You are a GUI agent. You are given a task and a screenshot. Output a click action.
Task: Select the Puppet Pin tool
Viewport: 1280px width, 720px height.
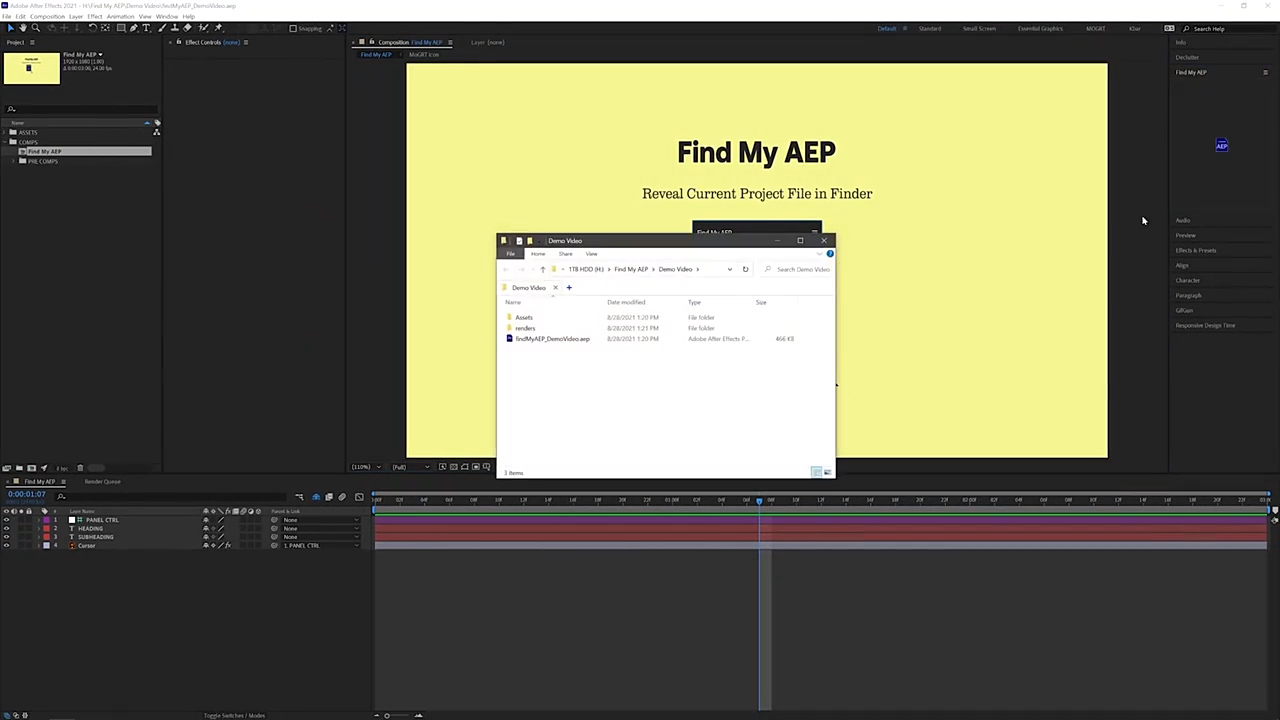(x=218, y=28)
